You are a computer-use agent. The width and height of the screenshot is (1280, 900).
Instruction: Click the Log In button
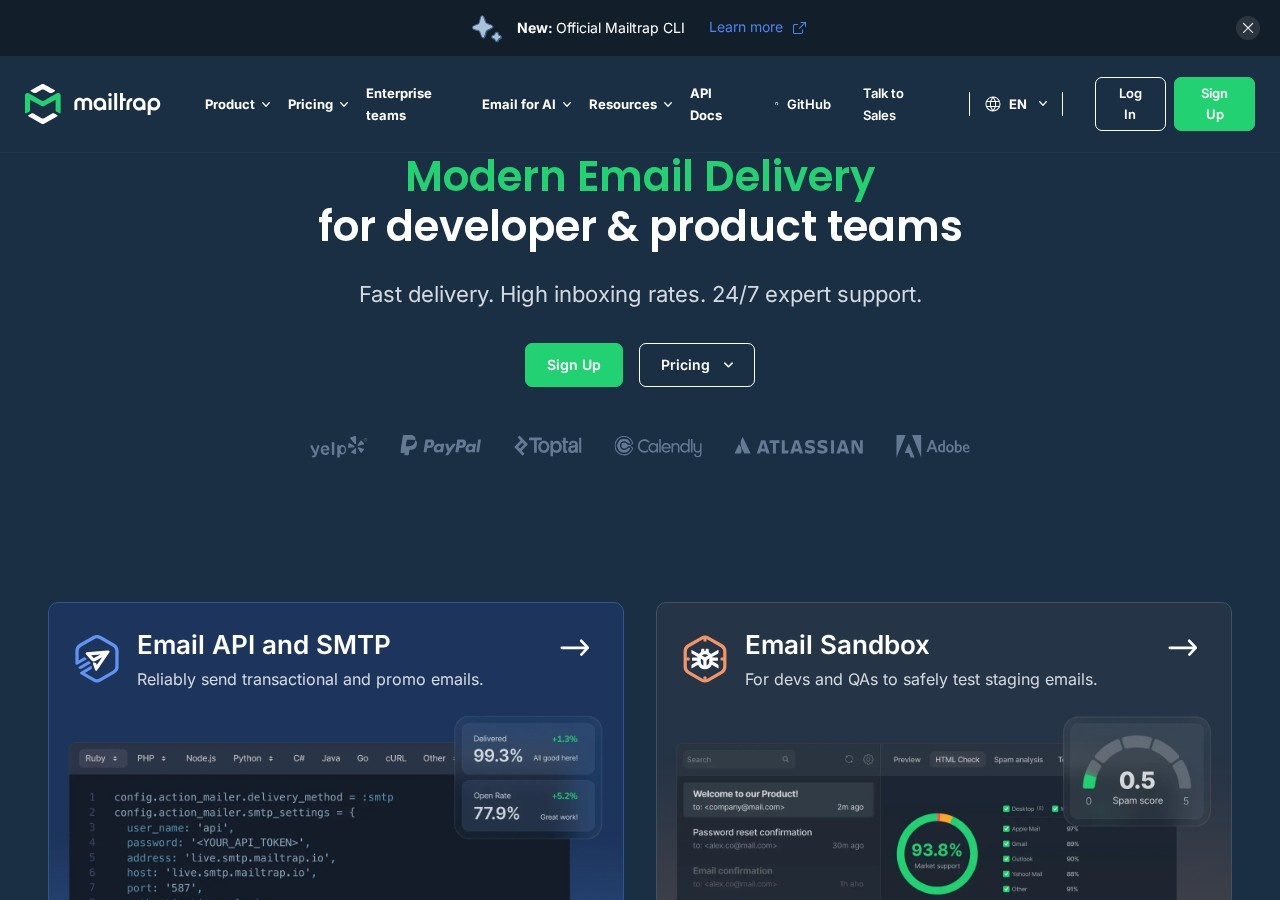click(1130, 104)
